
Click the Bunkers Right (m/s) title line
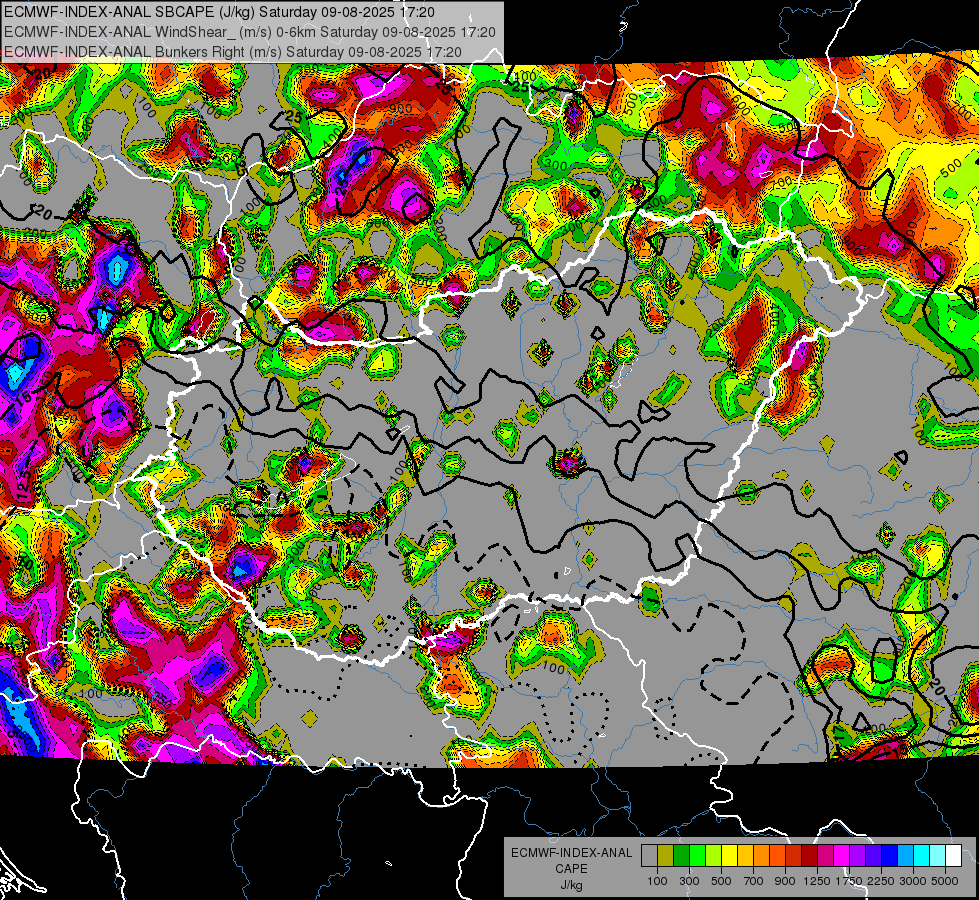233,52
